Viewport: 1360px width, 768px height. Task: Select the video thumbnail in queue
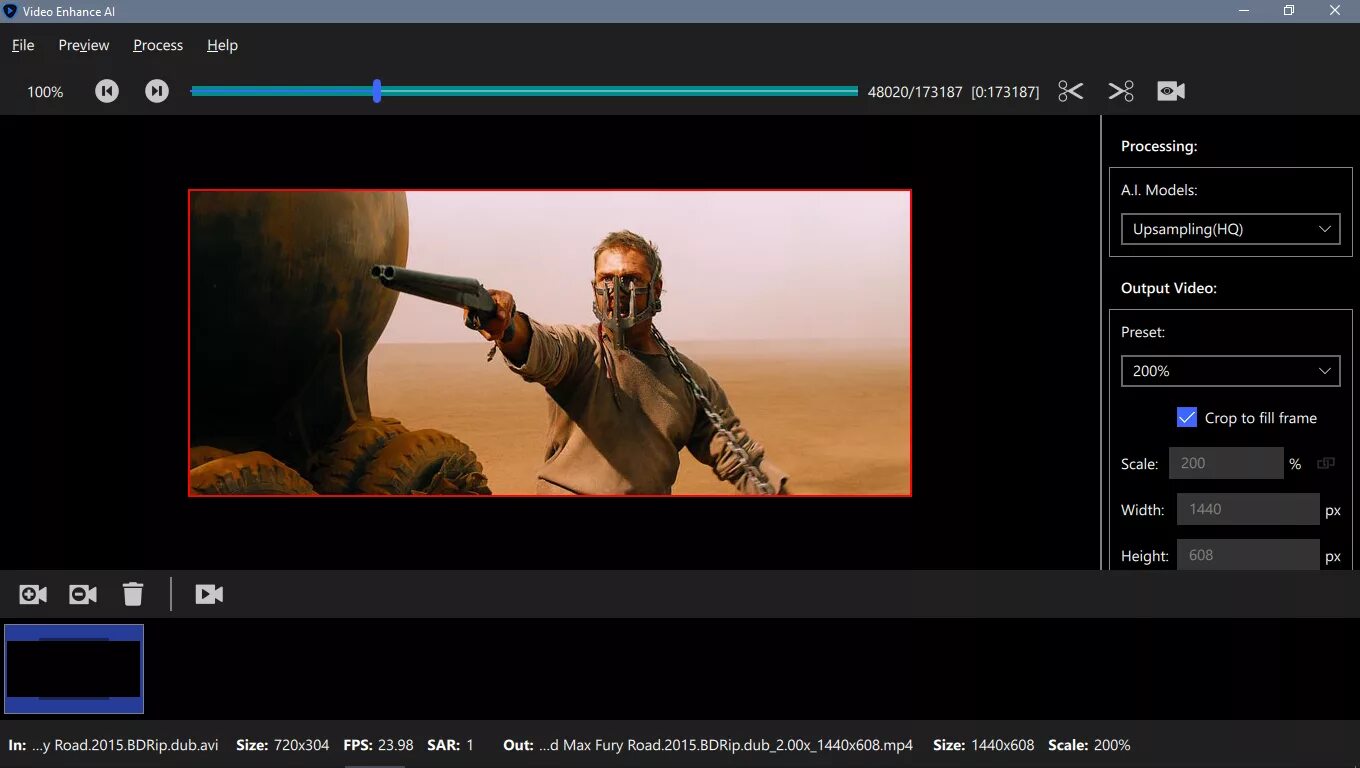click(74, 669)
